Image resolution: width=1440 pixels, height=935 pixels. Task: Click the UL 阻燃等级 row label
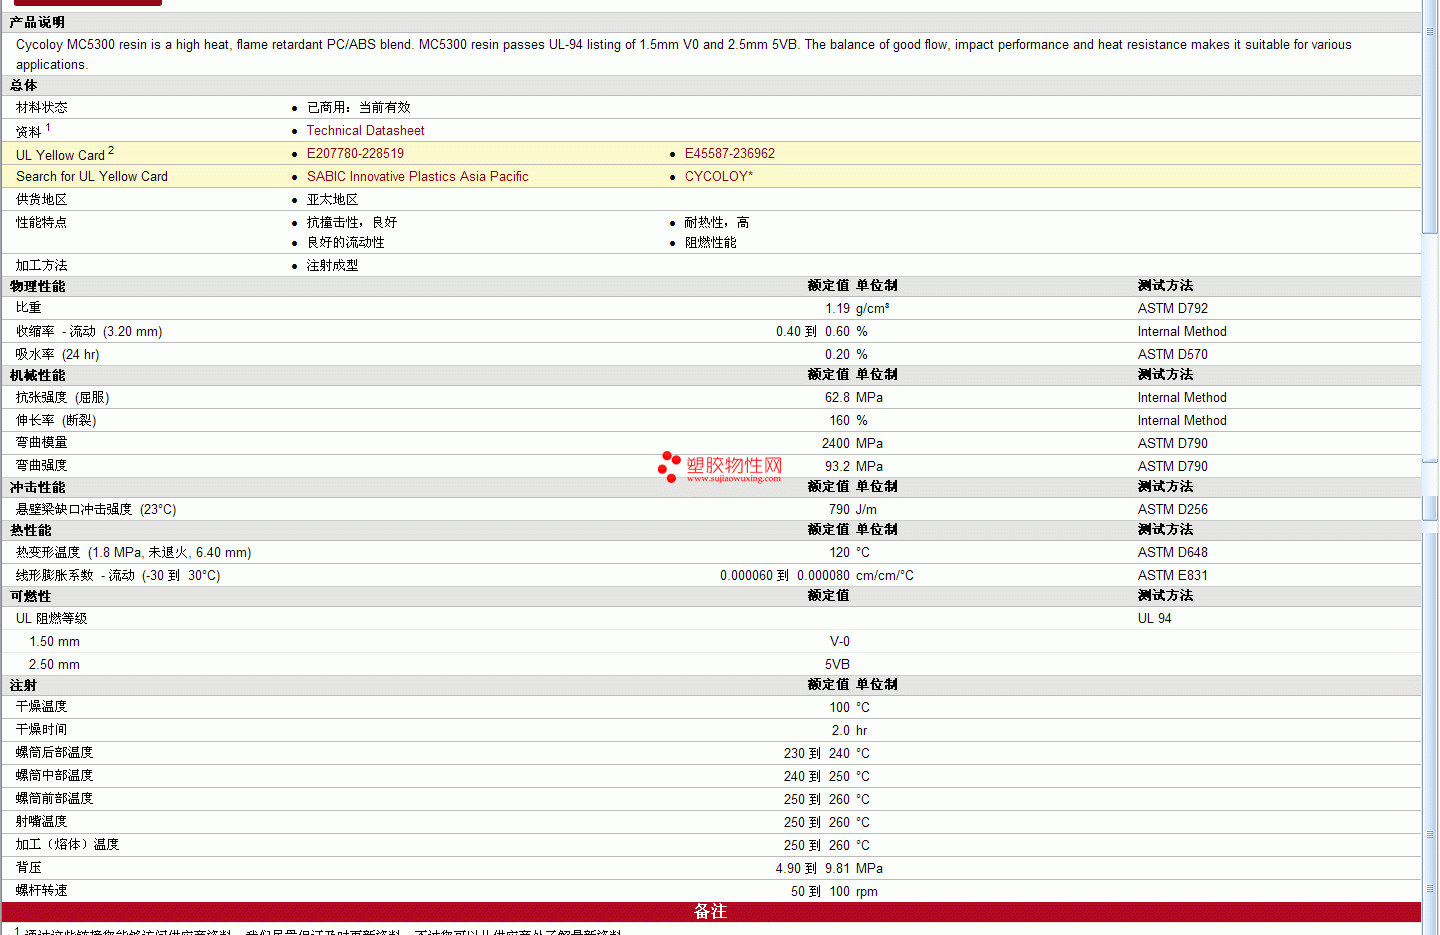click(52, 619)
